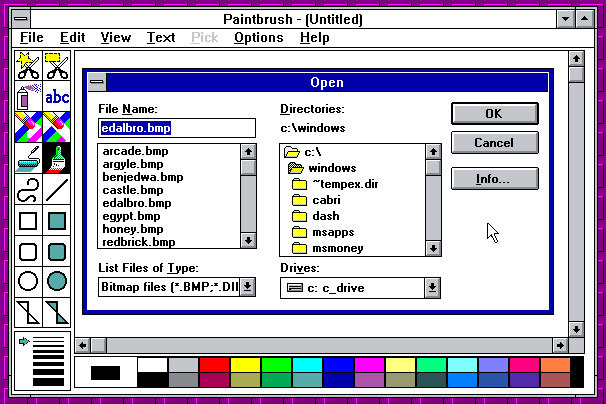Select the yellow color swatch
The height and width of the screenshot is (404, 606).
point(245,365)
